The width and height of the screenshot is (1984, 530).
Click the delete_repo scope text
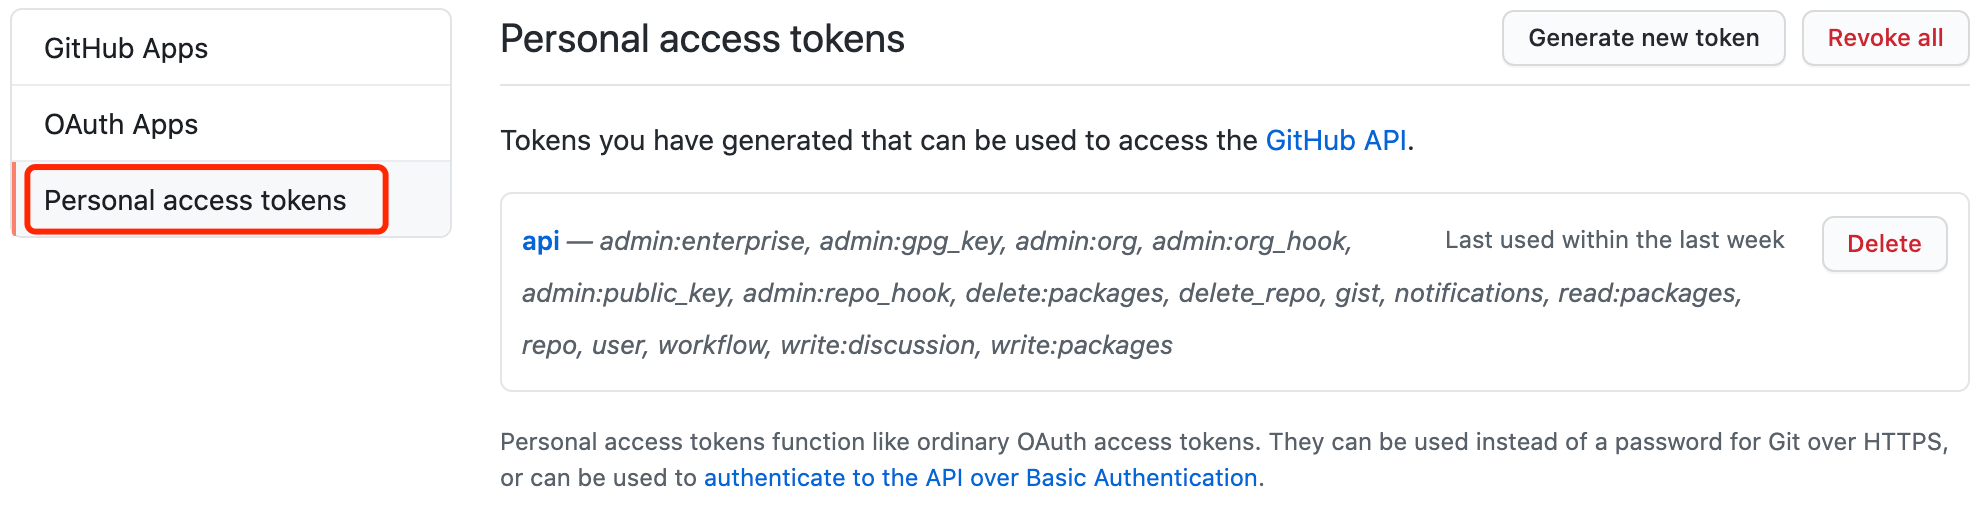point(1249,293)
